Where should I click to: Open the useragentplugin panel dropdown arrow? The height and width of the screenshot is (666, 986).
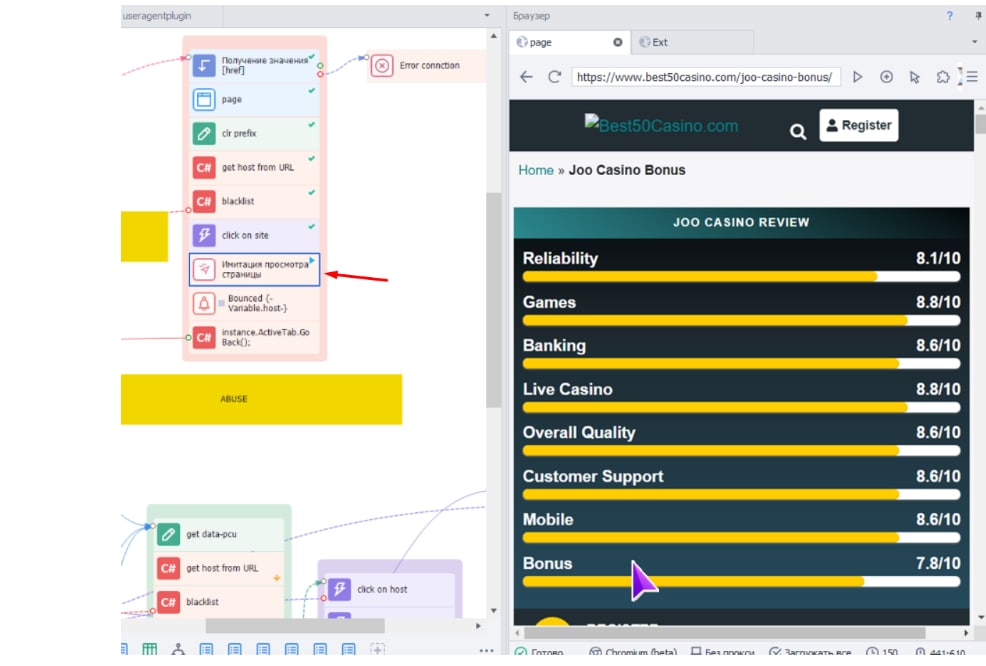point(487,16)
